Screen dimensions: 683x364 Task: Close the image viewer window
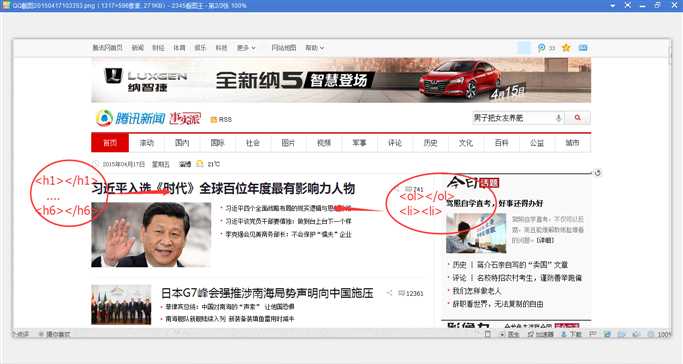point(673,5)
